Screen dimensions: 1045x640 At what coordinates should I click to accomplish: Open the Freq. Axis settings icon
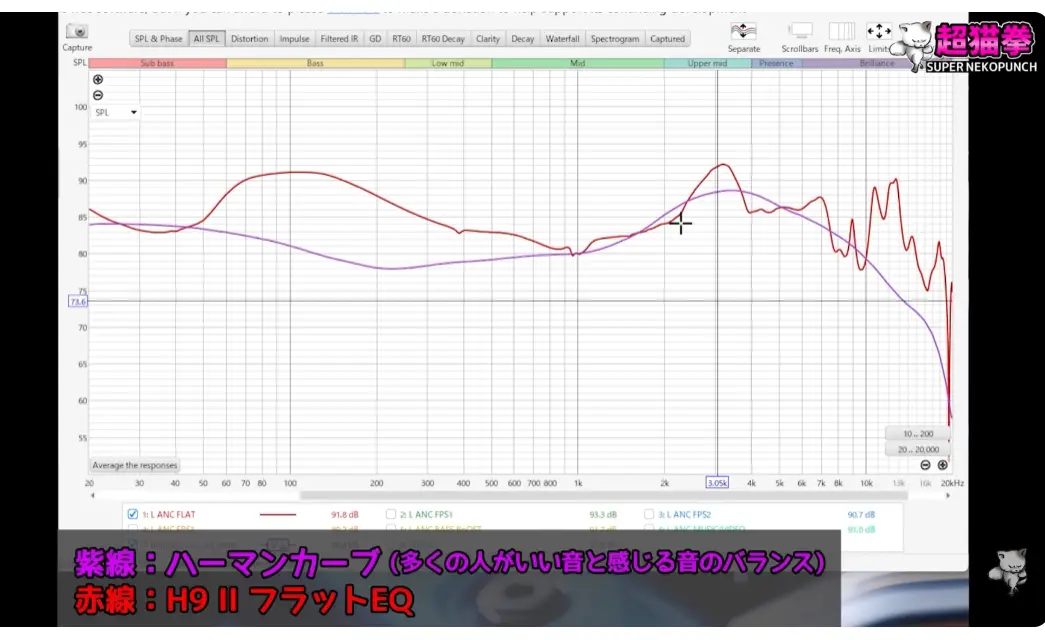(841, 31)
